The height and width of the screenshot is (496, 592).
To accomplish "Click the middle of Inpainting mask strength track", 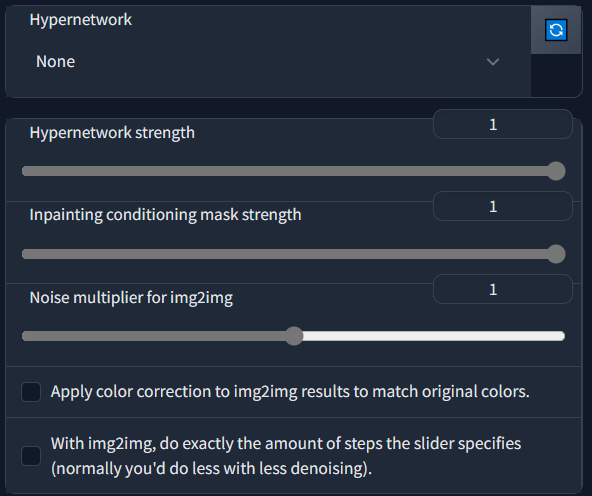I will click(x=293, y=254).
